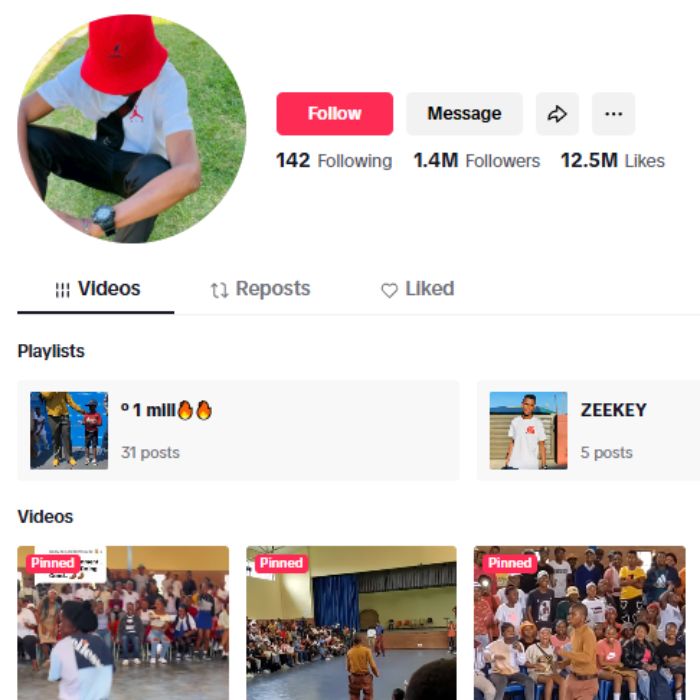700x700 pixels.
Task: Click the 12.5M Likes count
Action: click(612, 160)
